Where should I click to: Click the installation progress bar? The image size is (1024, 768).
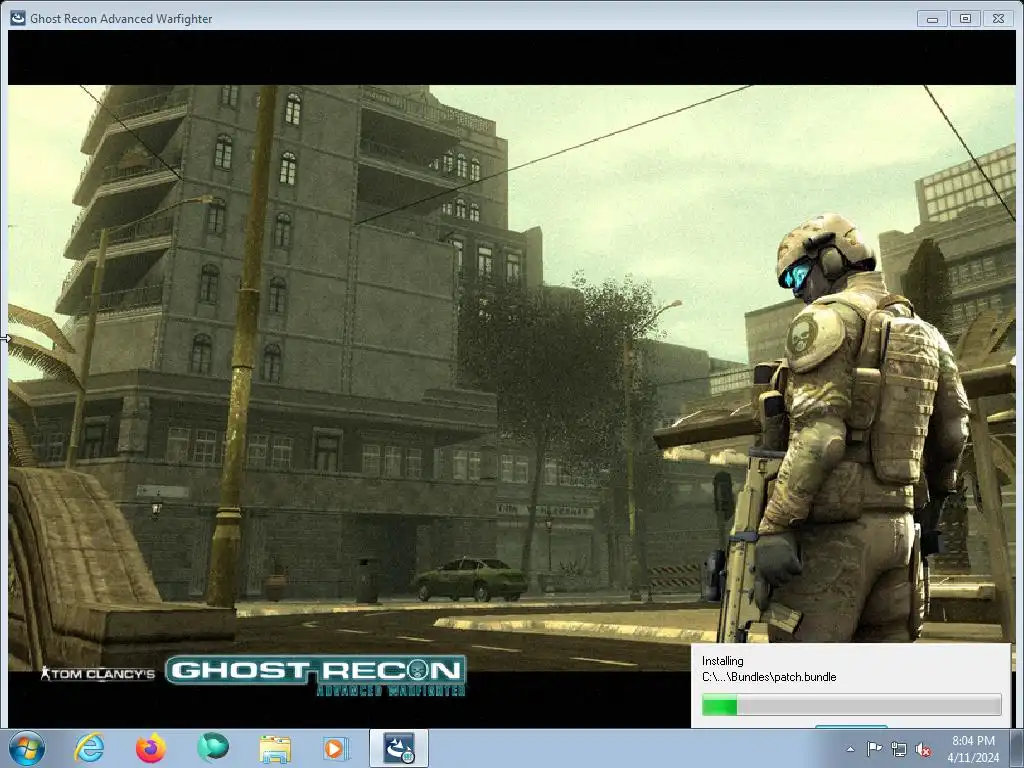pyautogui.click(x=851, y=705)
